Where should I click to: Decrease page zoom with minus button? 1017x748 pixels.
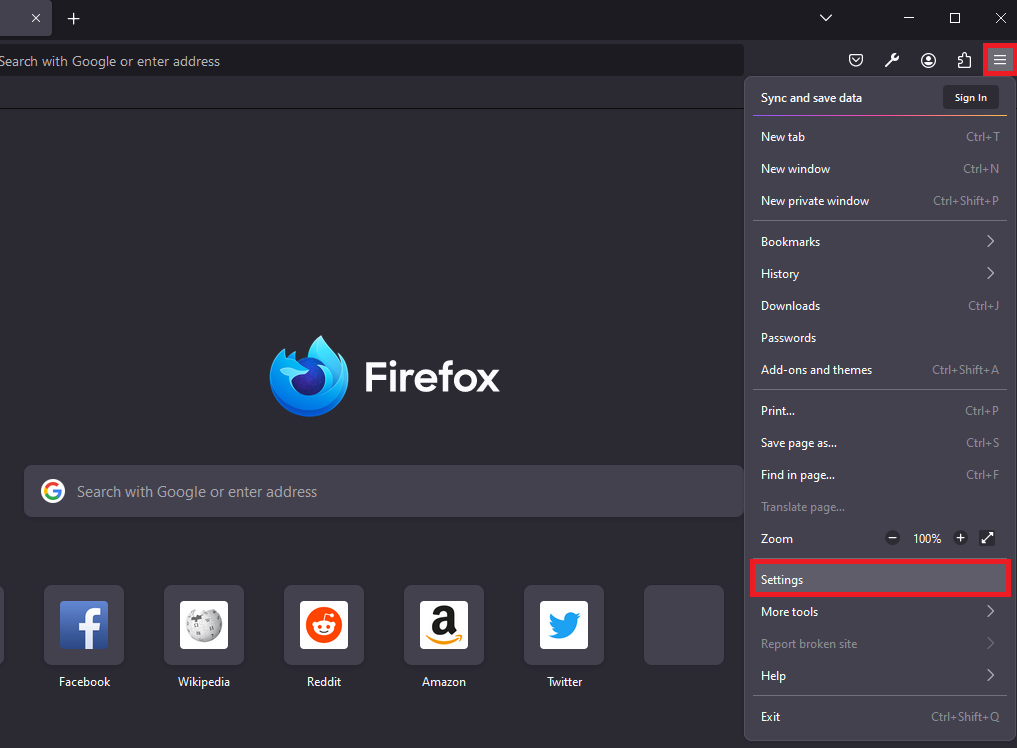pyautogui.click(x=892, y=538)
